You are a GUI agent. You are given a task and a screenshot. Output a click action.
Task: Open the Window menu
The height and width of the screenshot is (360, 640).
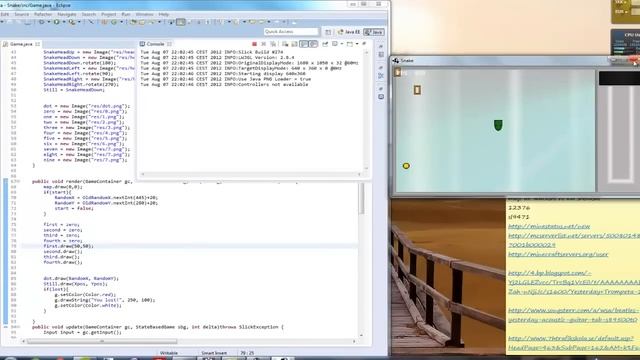[144, 14]
